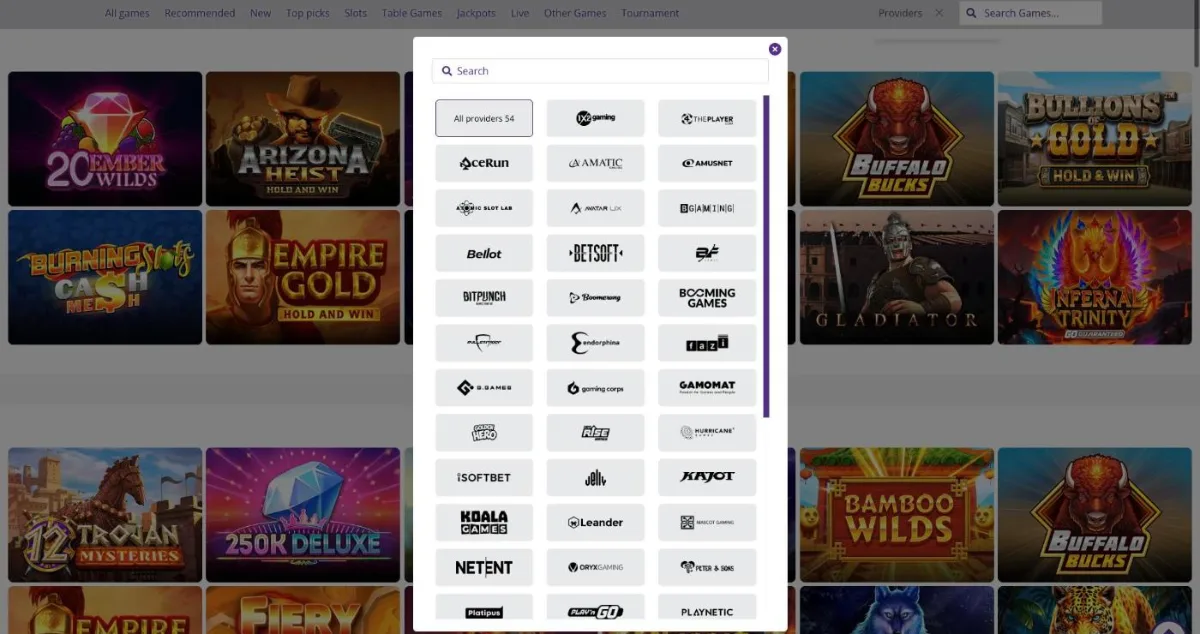Filter by BF Games provider logo

coord(707,253)
